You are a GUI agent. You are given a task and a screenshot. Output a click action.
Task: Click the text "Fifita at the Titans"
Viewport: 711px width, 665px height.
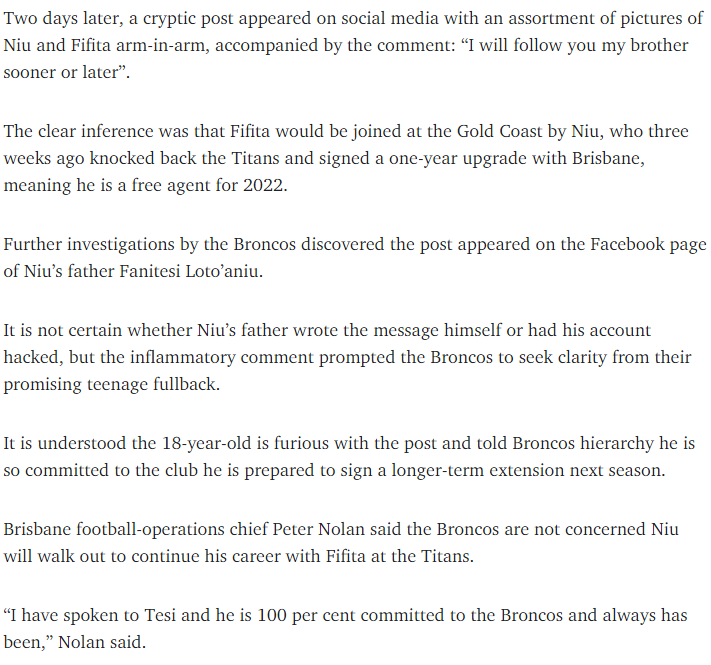pos(398,556)
